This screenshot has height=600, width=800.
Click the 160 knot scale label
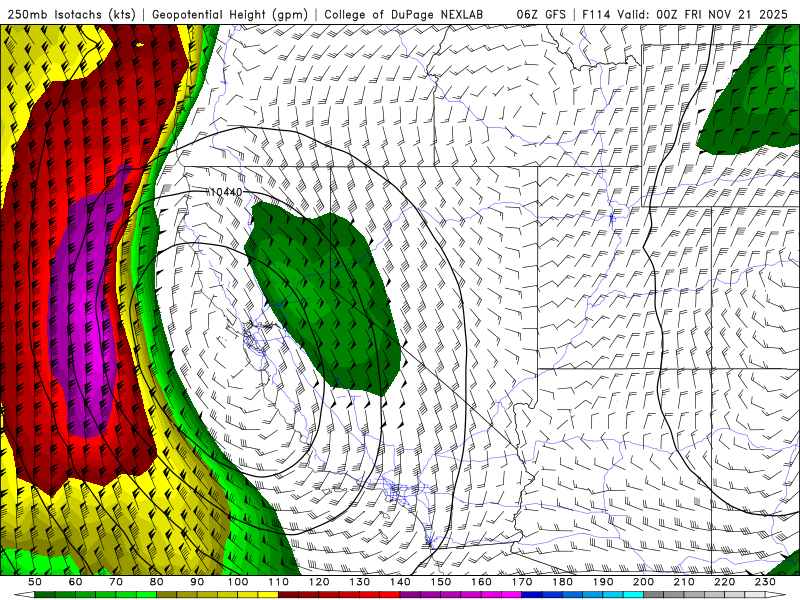(481, 582)
